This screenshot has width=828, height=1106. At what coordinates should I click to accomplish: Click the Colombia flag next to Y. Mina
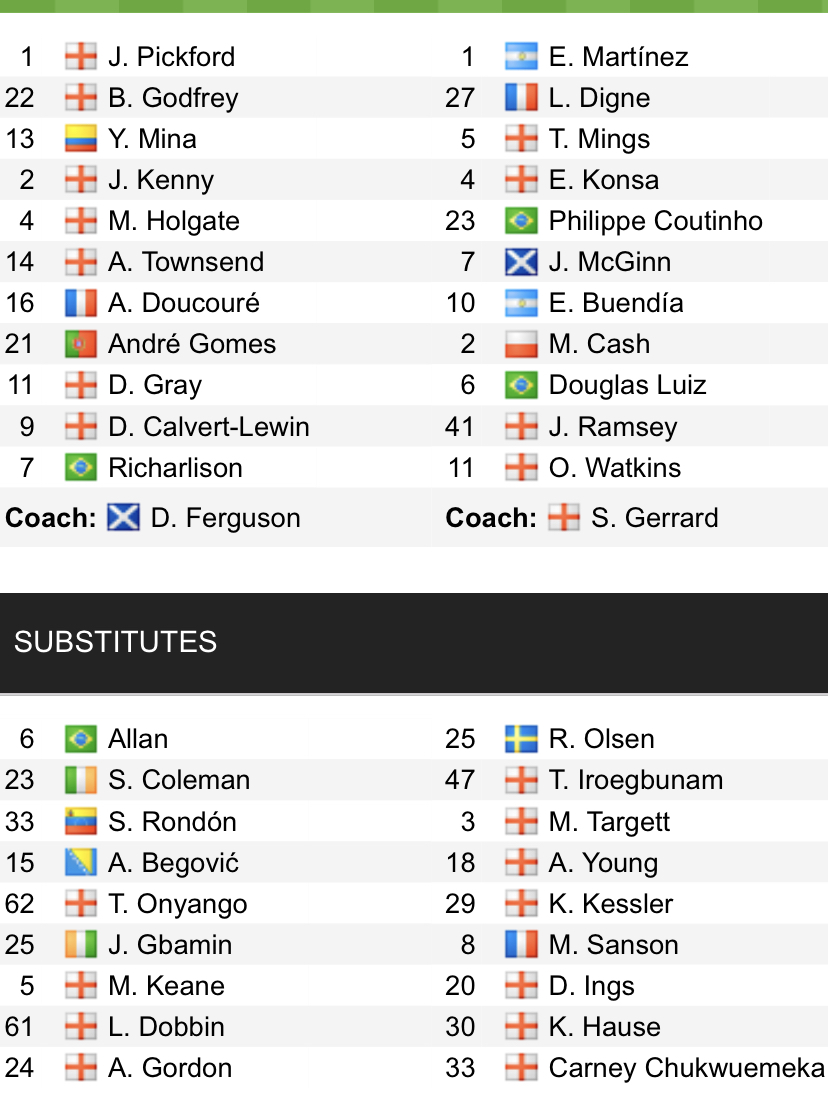(80, 138)
